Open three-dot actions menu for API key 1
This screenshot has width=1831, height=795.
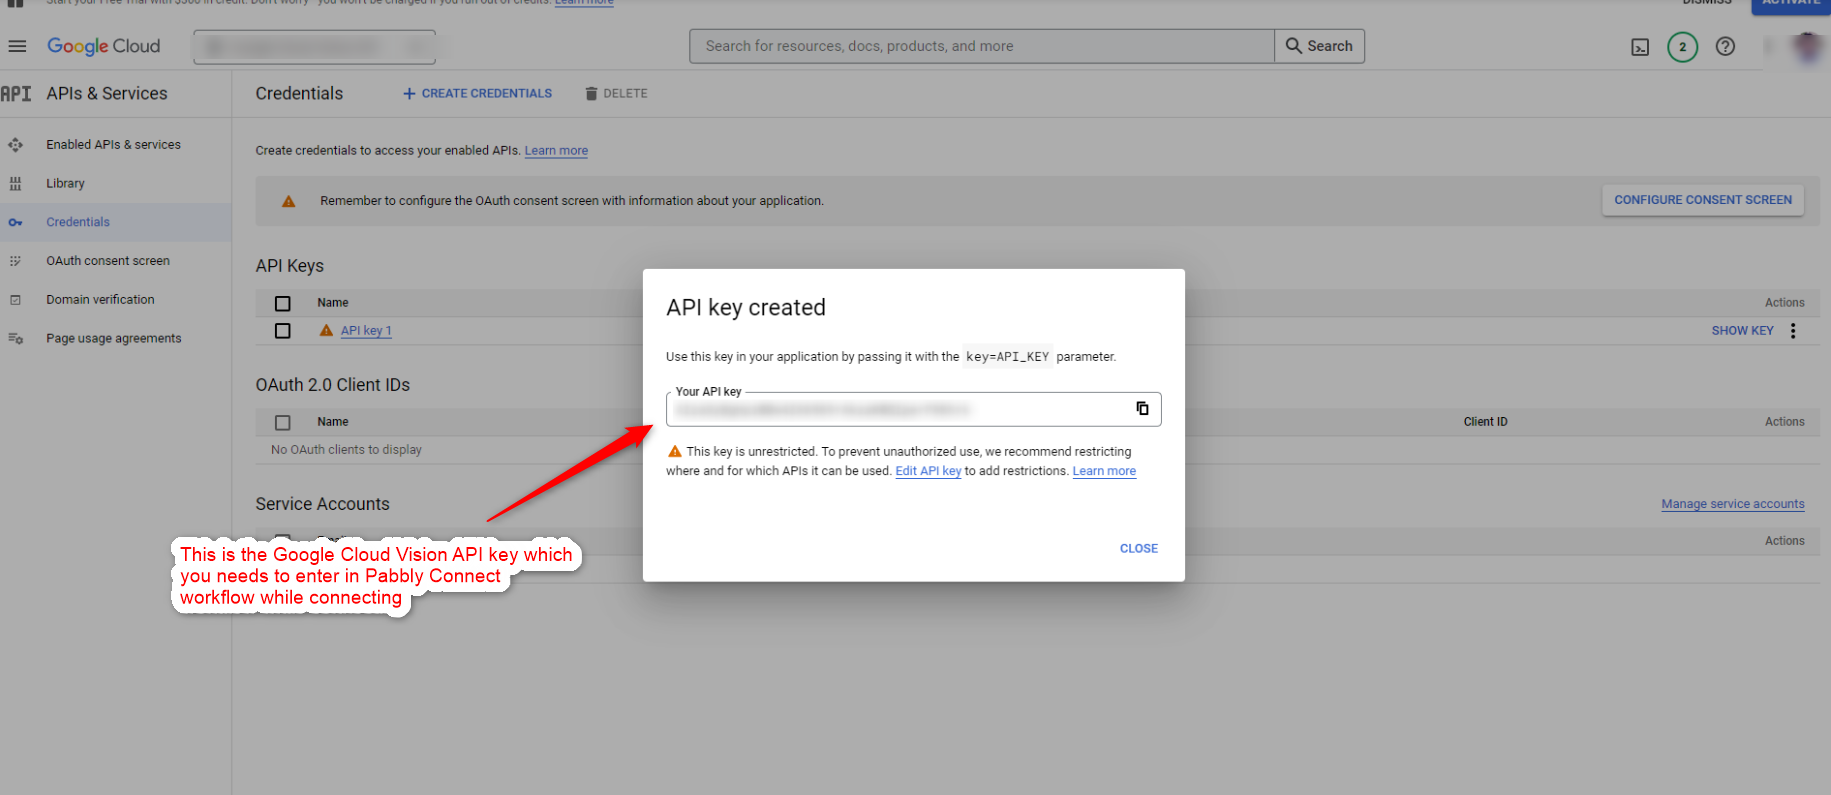[1793, 331]
